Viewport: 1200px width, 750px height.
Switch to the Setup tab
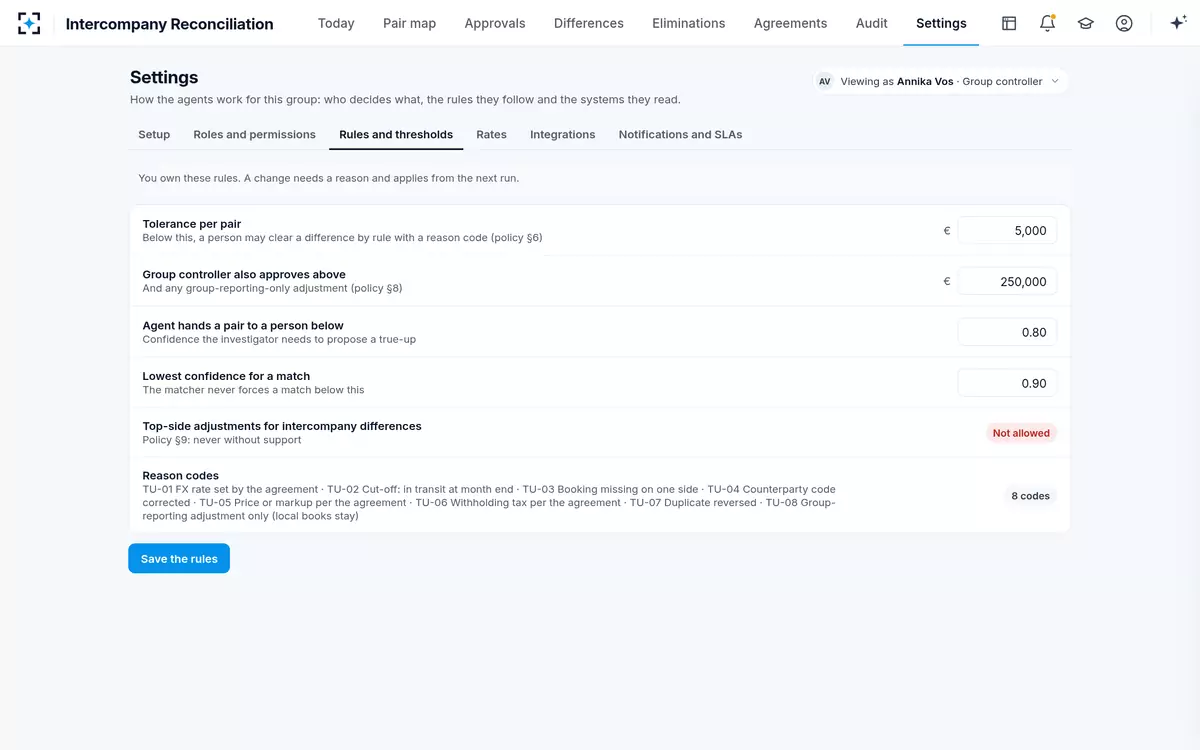coord(154,134)
